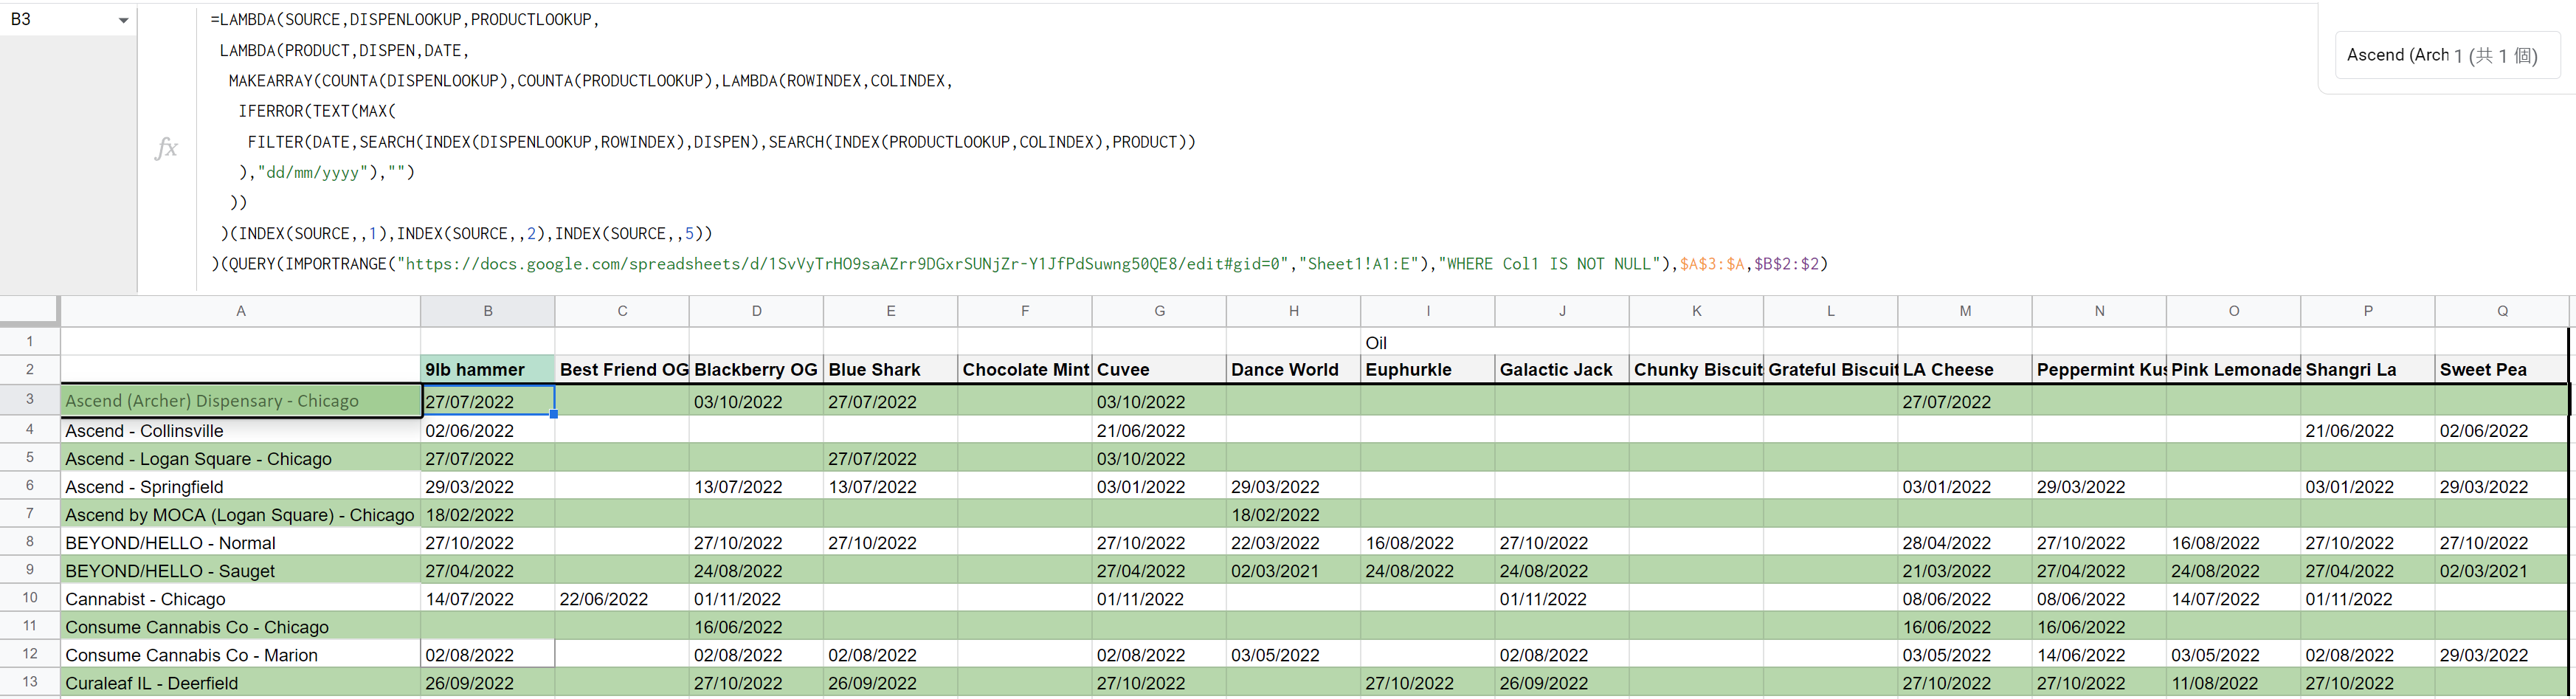Select 'Ascend - Springfield' cell
The height and width of the screenshot is (699, 2576).
coord(240,486)
